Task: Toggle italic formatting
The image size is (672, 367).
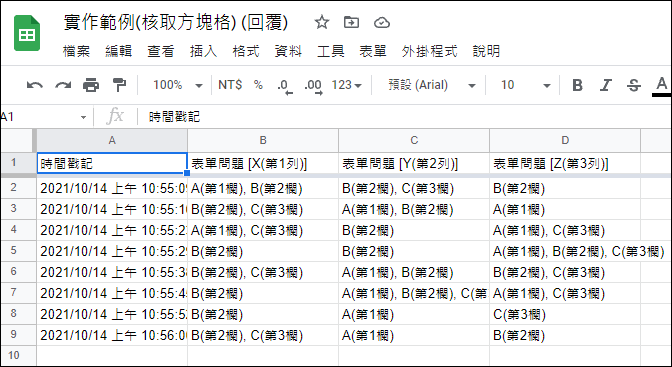Action: click(x=605, y=85)
